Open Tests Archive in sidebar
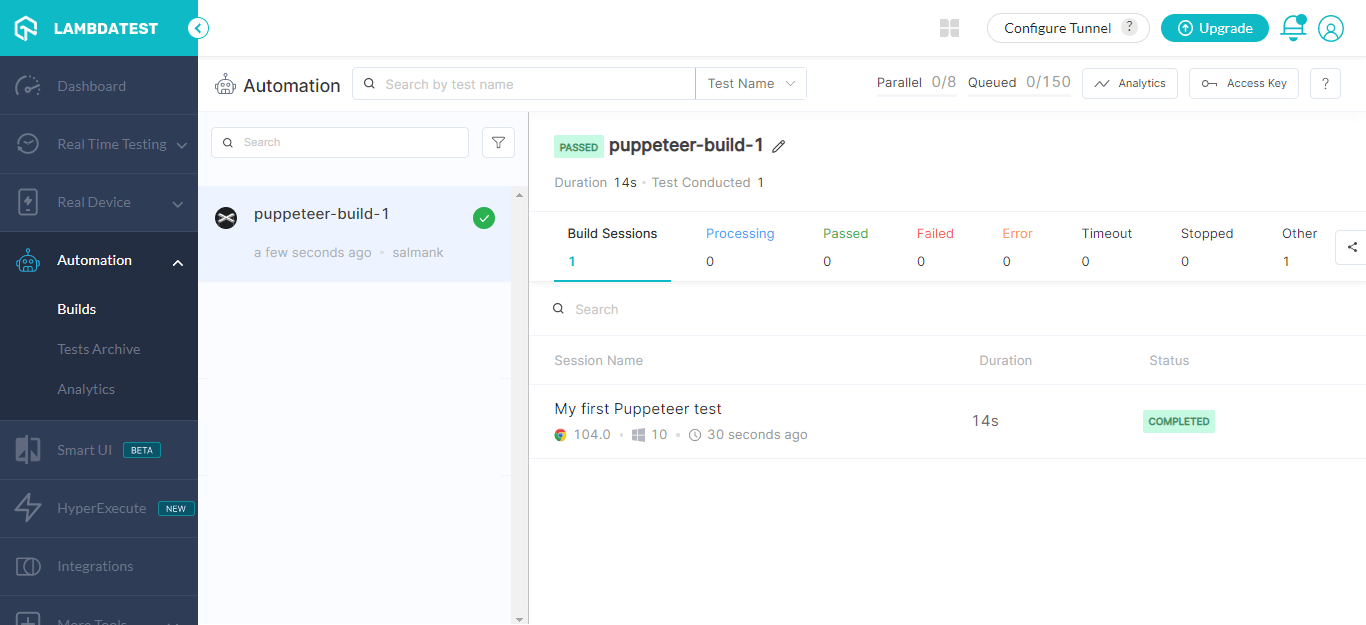The image size is (1366, 625). [99, 349]
